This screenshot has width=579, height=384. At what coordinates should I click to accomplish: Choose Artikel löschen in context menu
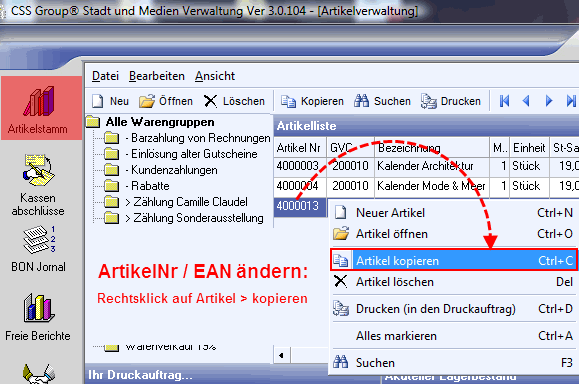[453, 282]
